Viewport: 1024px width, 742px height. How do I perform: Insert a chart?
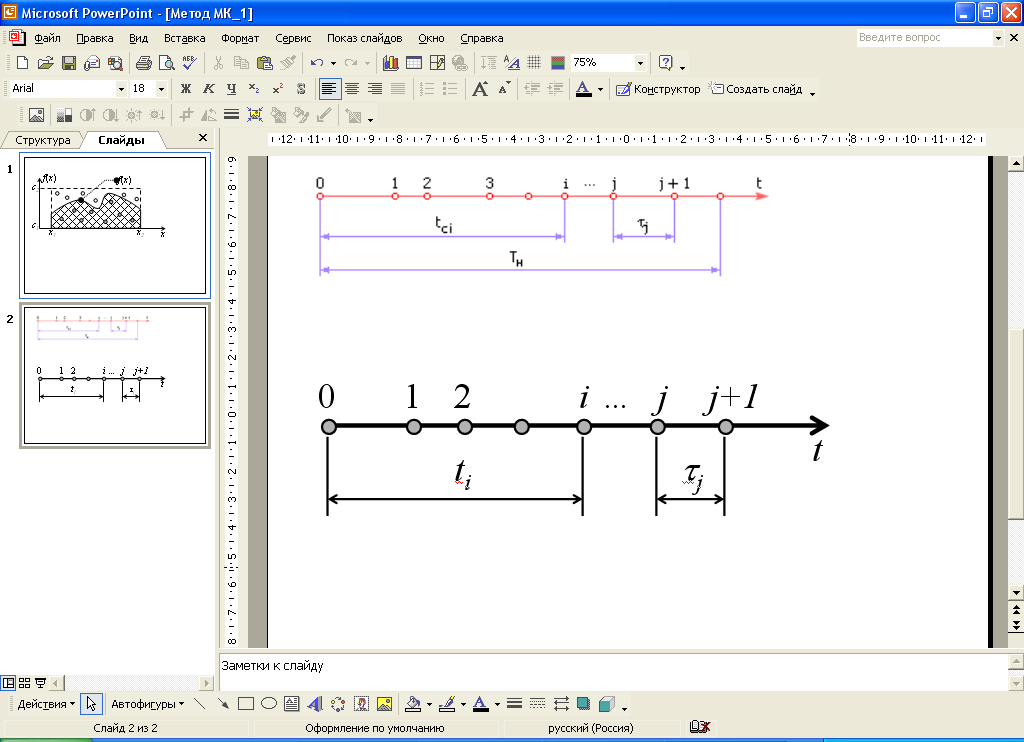tap(391, 63)
